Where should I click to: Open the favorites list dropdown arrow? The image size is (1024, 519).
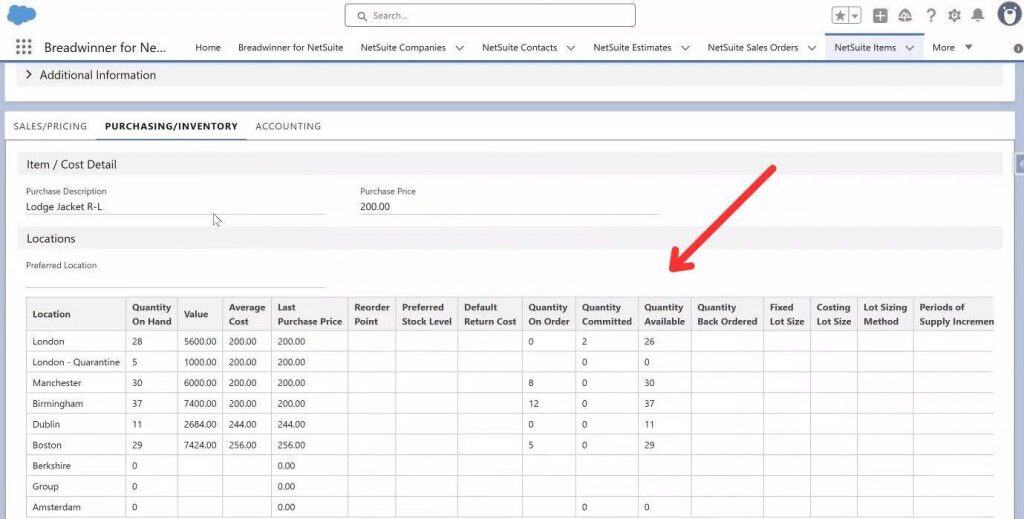point(855,16)
